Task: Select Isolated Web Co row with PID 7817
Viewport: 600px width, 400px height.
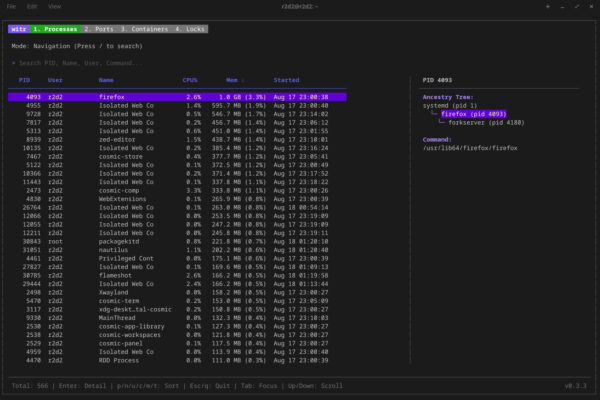Action: [177, 122]
